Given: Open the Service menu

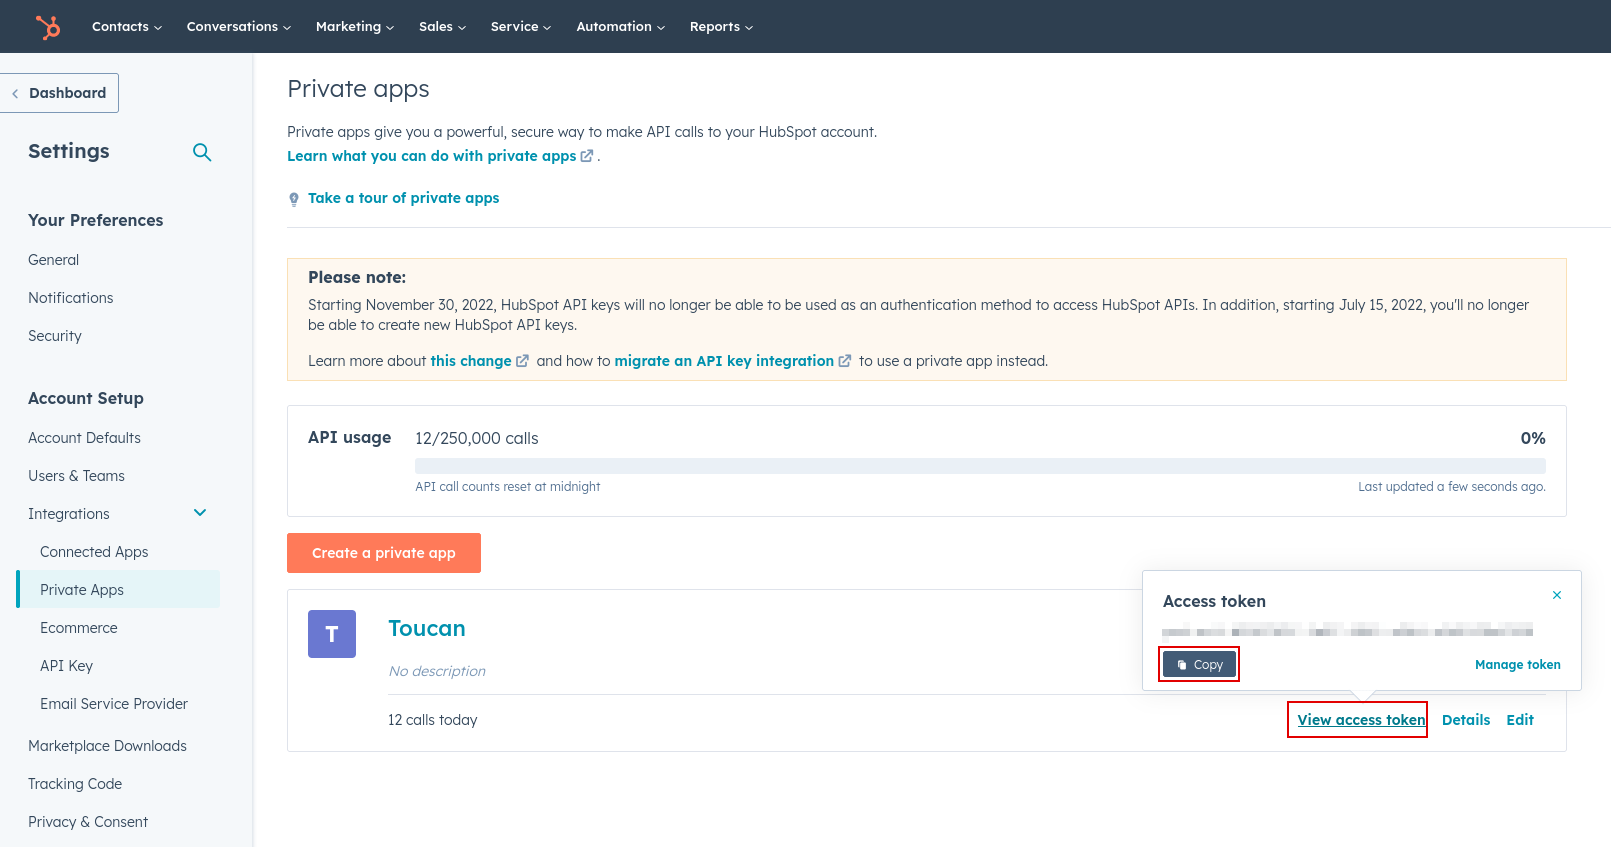Looking at the screenshot, I should 521,27.
